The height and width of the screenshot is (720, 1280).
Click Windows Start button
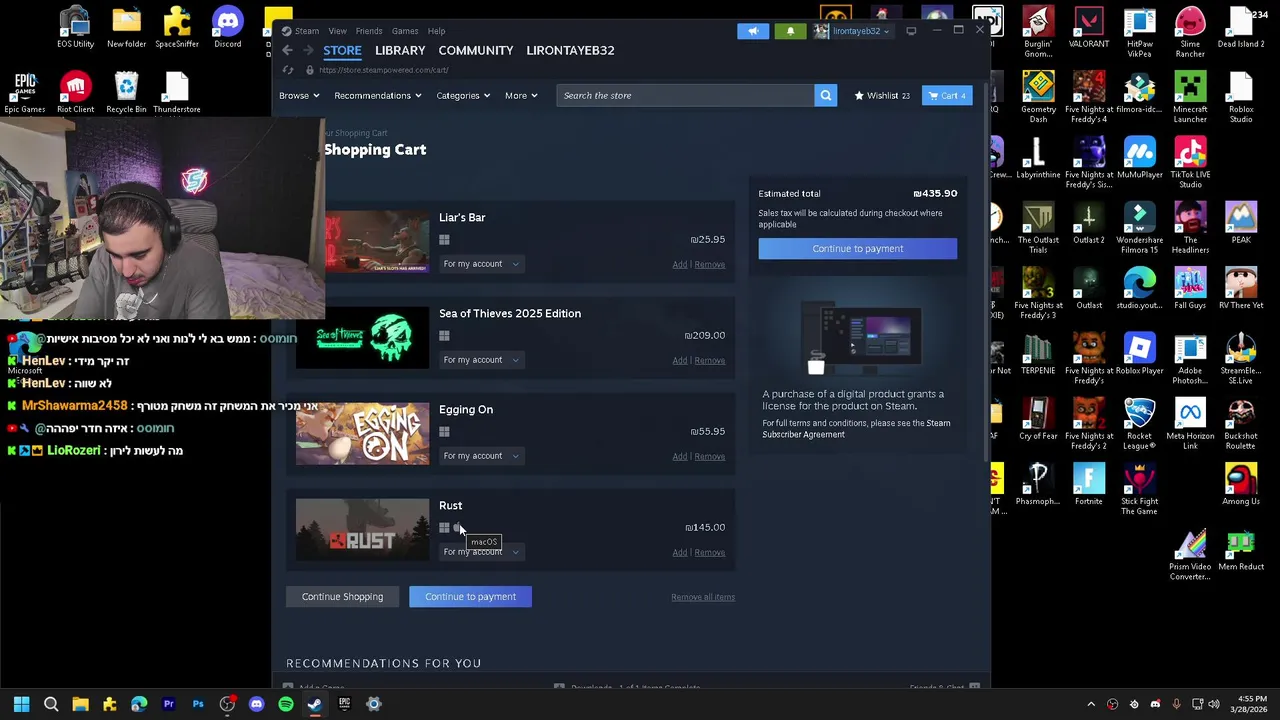coord(21,704)
